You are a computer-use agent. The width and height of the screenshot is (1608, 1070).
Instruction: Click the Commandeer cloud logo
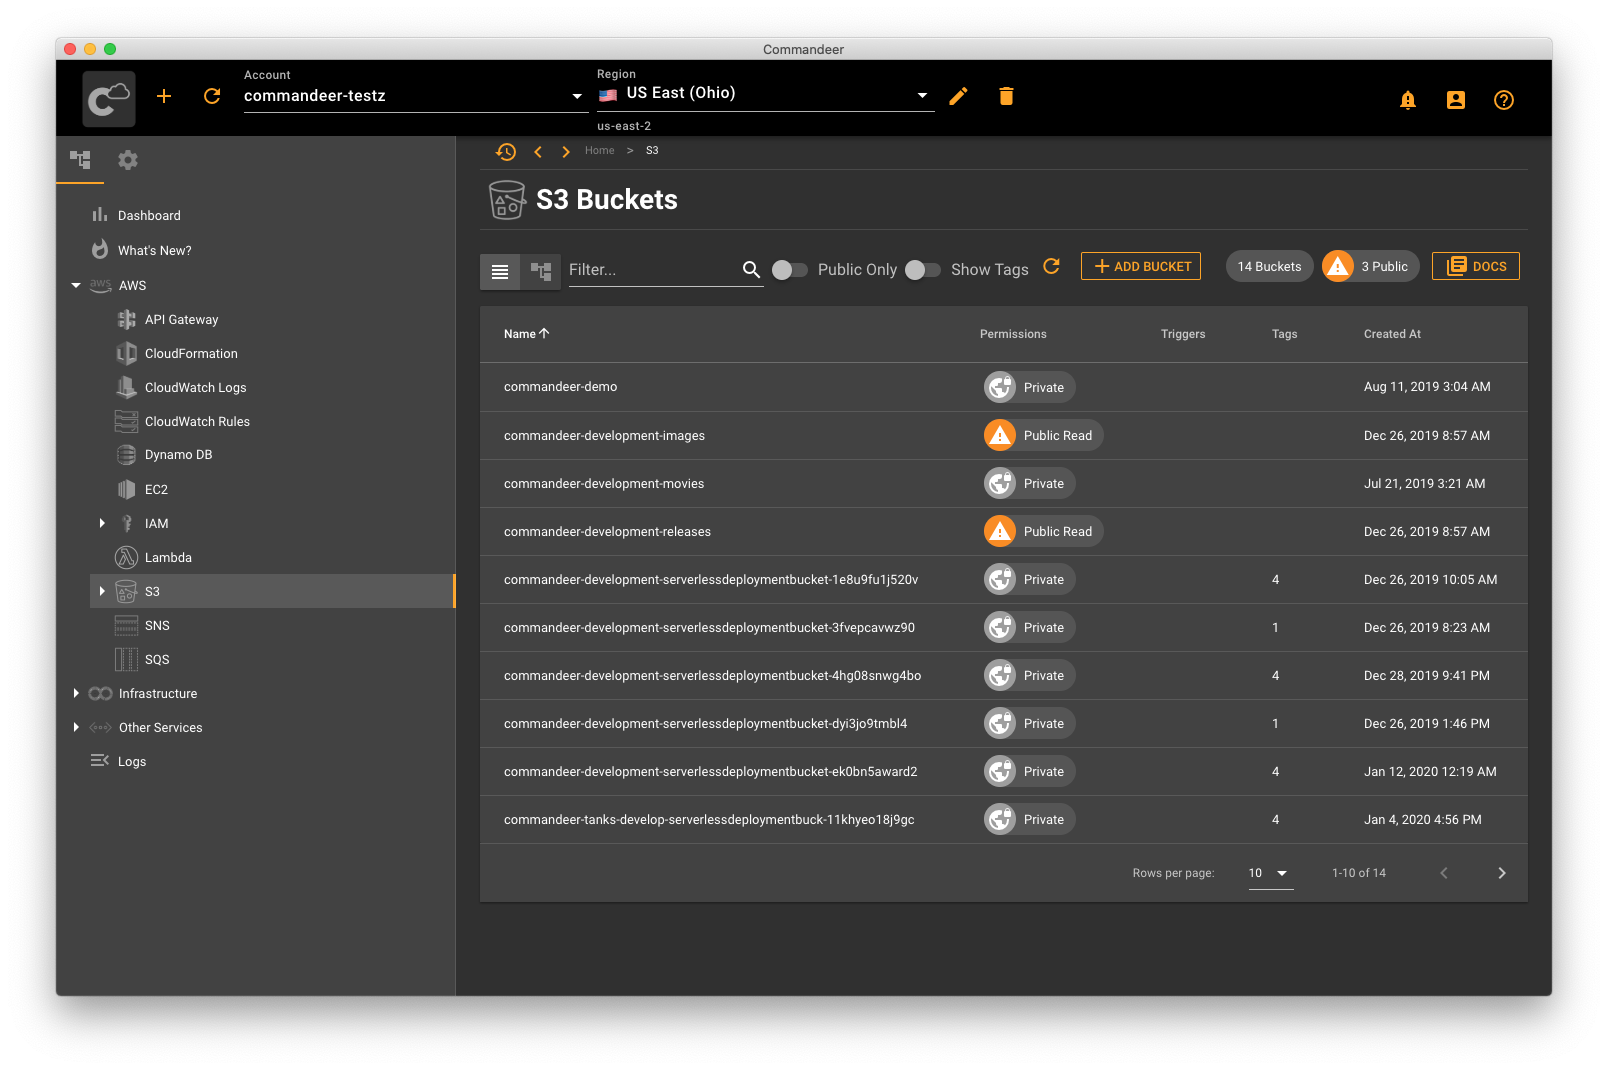click(109, 99)
